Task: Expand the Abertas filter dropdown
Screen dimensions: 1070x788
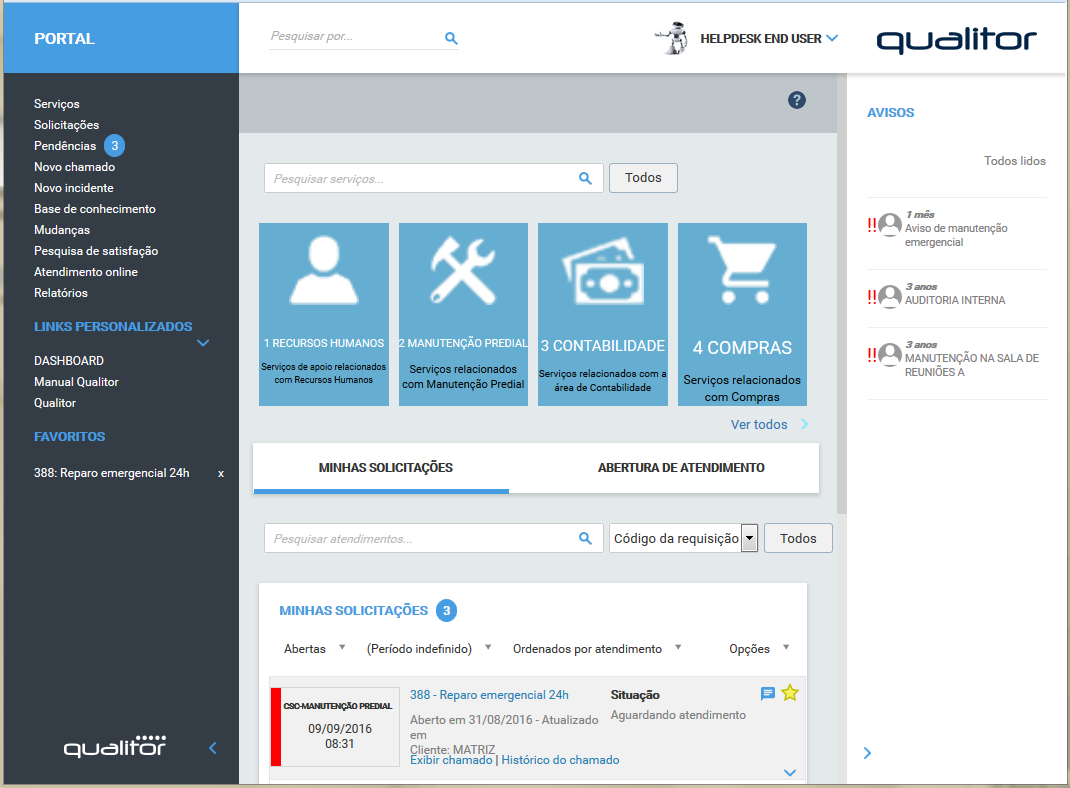Action: click(342, 648)
